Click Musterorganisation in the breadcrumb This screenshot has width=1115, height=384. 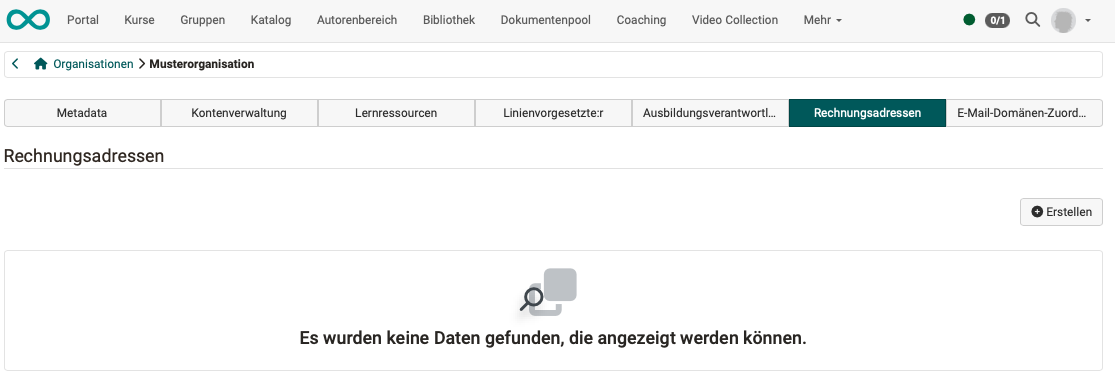[201, 64]
